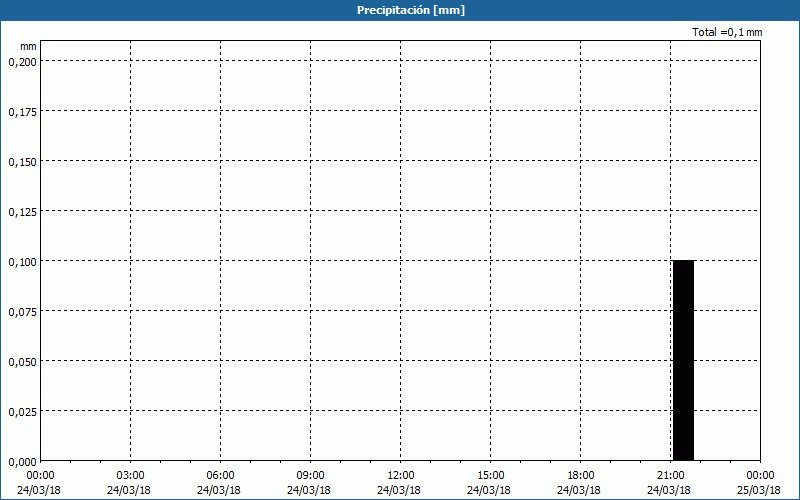The width and height of the screenshot is (800, 500).
Task: Select the 0,125 y-axis value
Action: pos(22,211)
